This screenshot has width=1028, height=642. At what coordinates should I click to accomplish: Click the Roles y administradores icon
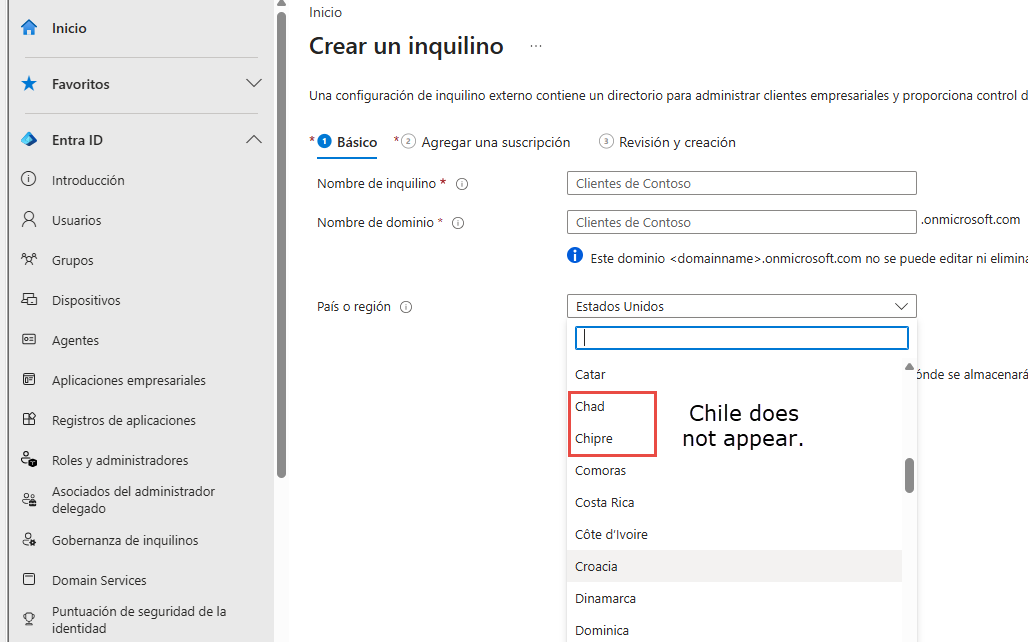pyautogui.click(x=29, y=459)
